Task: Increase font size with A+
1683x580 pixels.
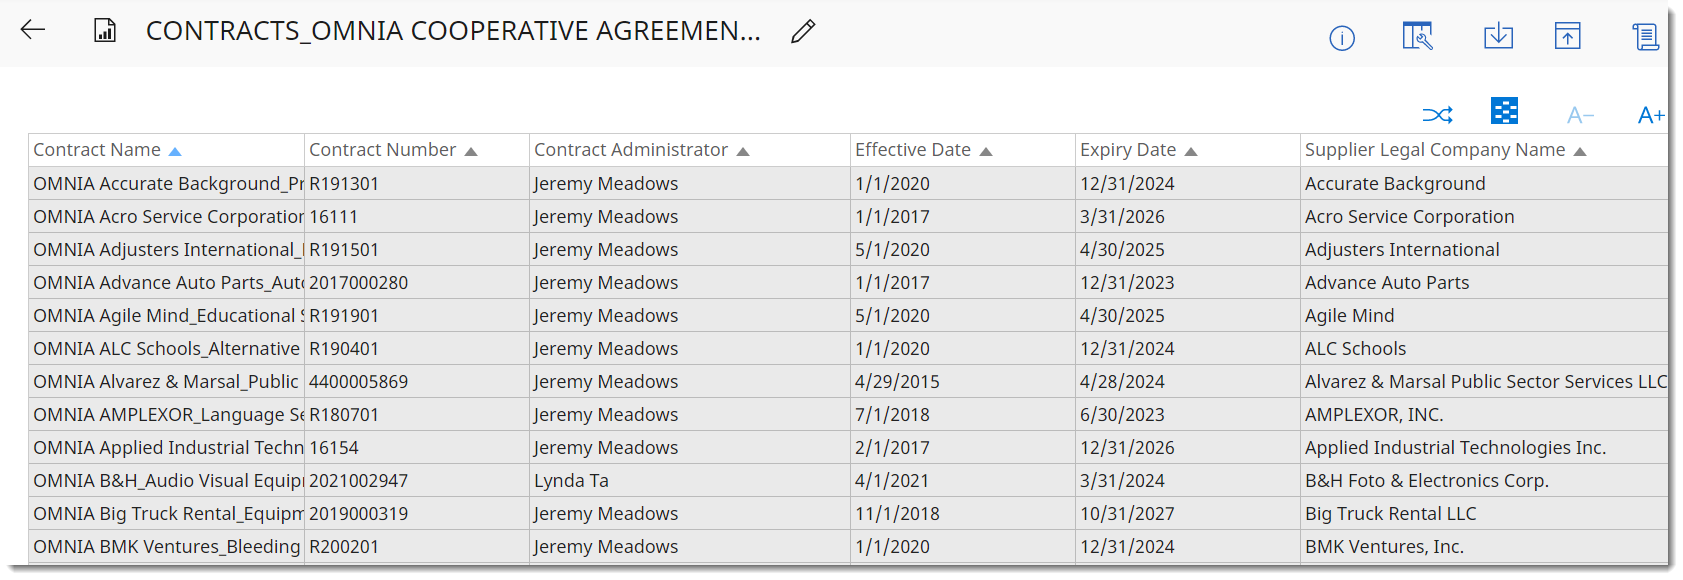Action: 1650,116
